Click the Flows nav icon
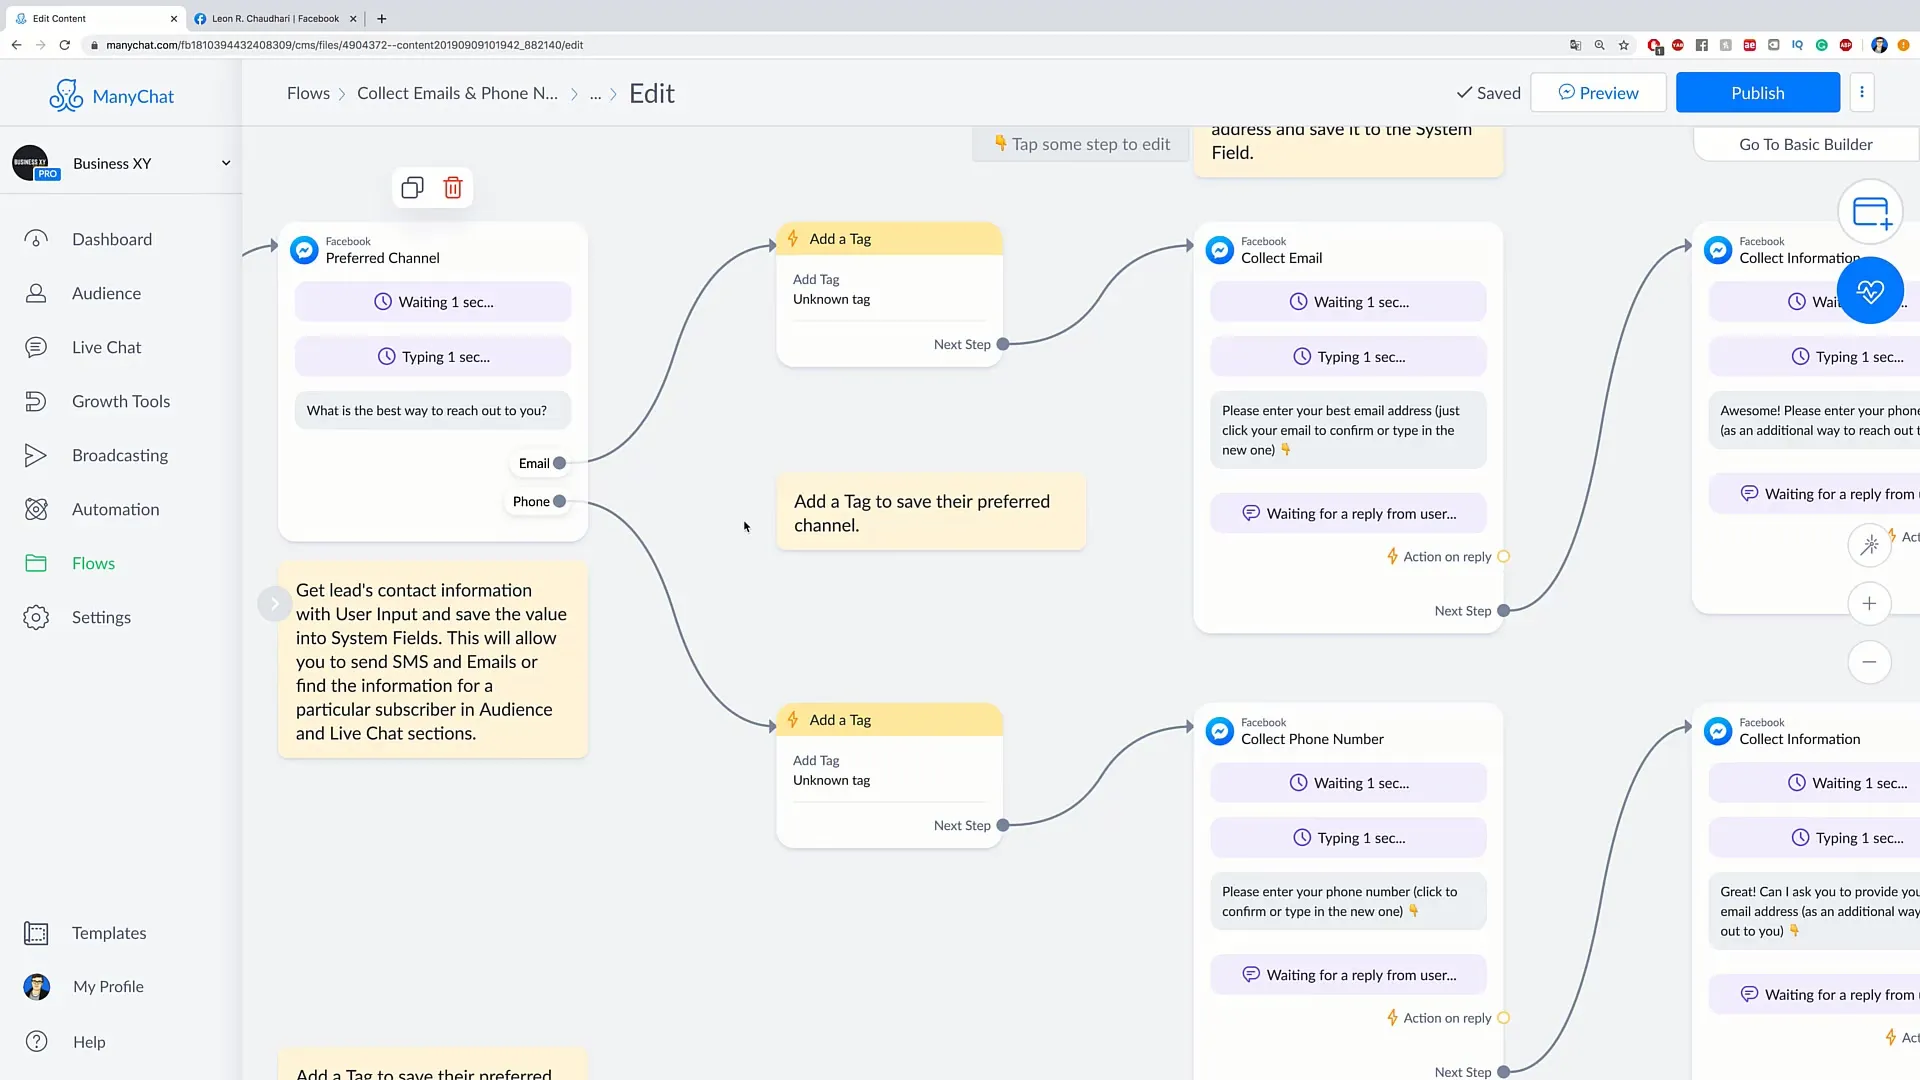The height and width of the screenshot is (1080, 1920). tap(34, 562)
